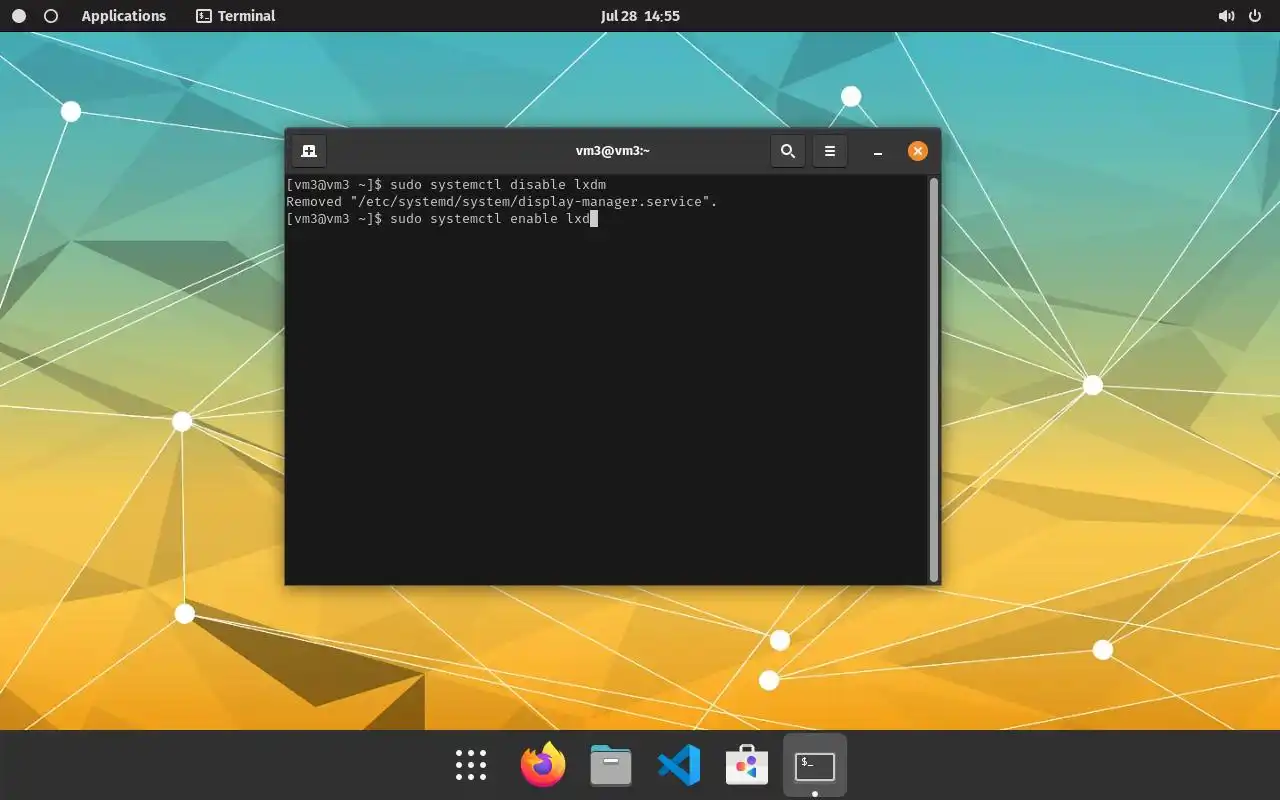Open the Software store from dock
1280x800 pixels.
click(747, 765)
